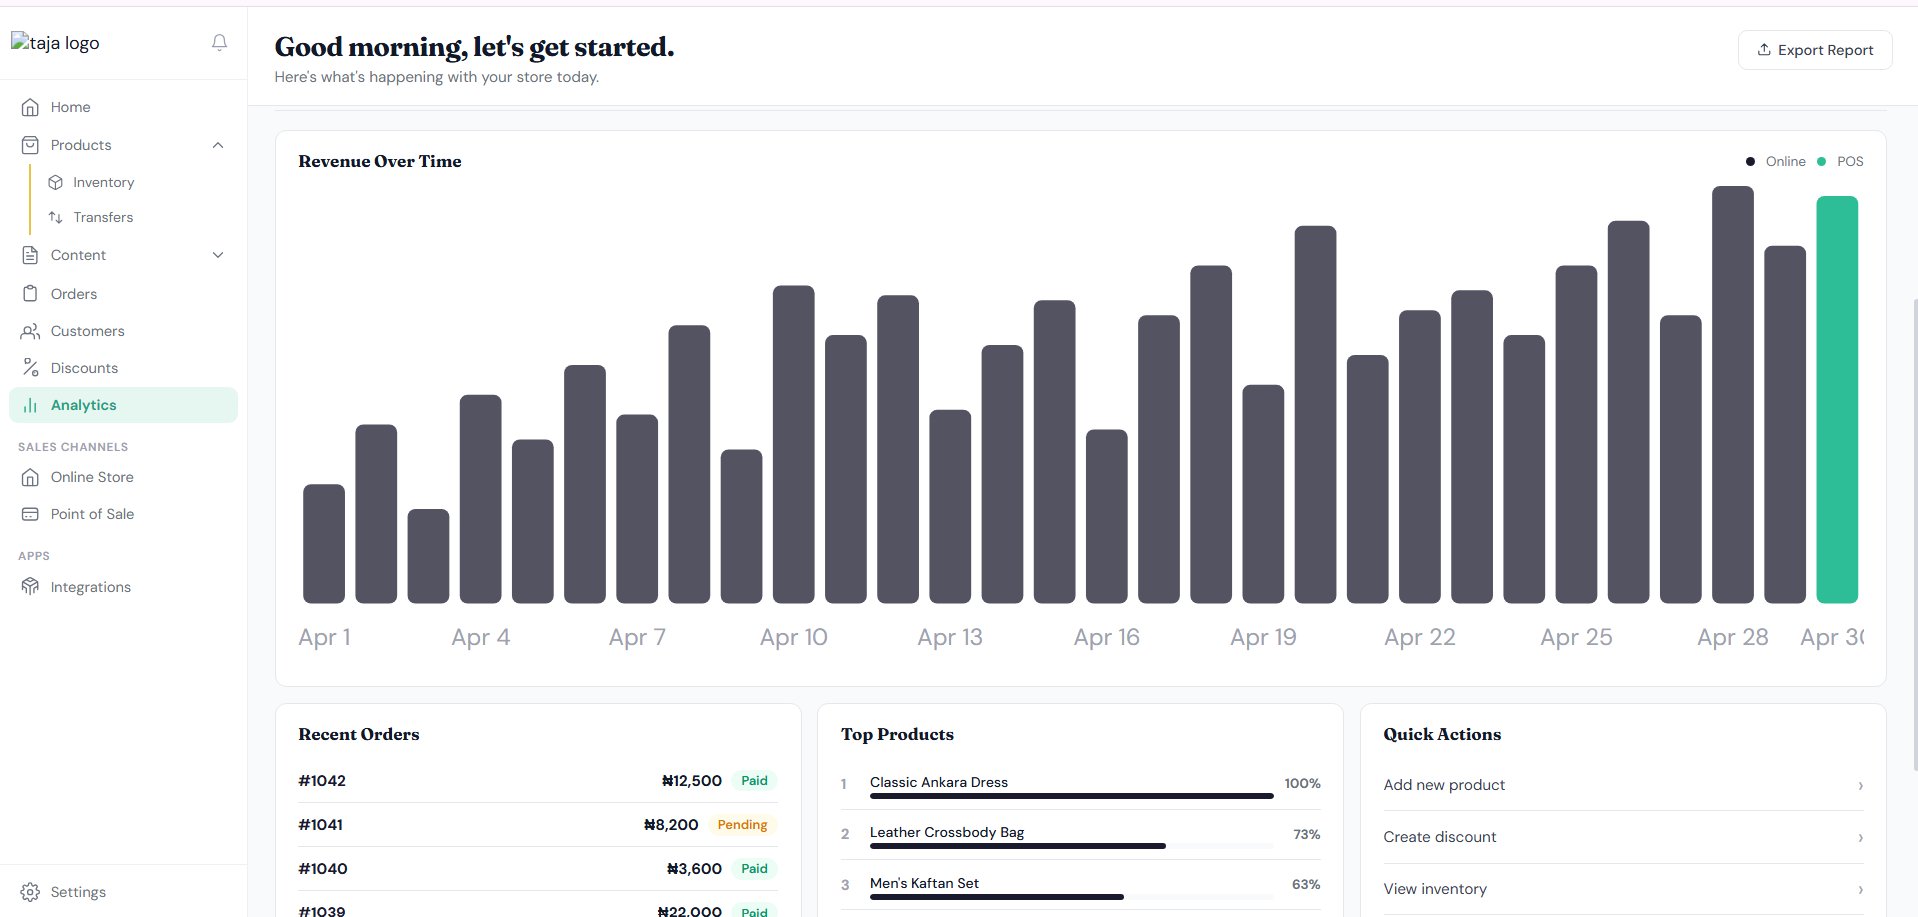
Task: Open Online Store sales channel
Action: tap(123, 477)
